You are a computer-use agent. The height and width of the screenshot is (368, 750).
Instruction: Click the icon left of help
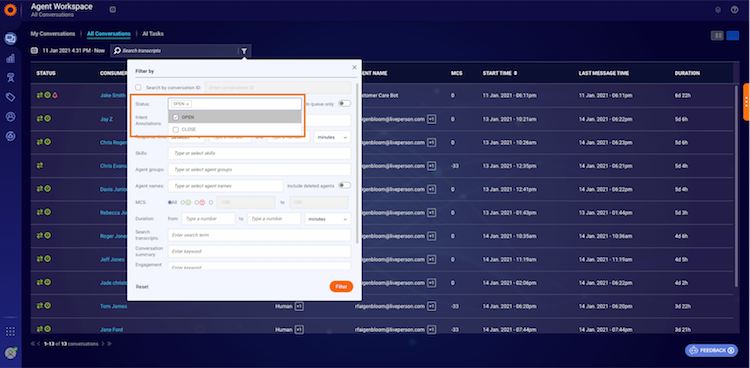pyautogui.click(x=718, y=10)
